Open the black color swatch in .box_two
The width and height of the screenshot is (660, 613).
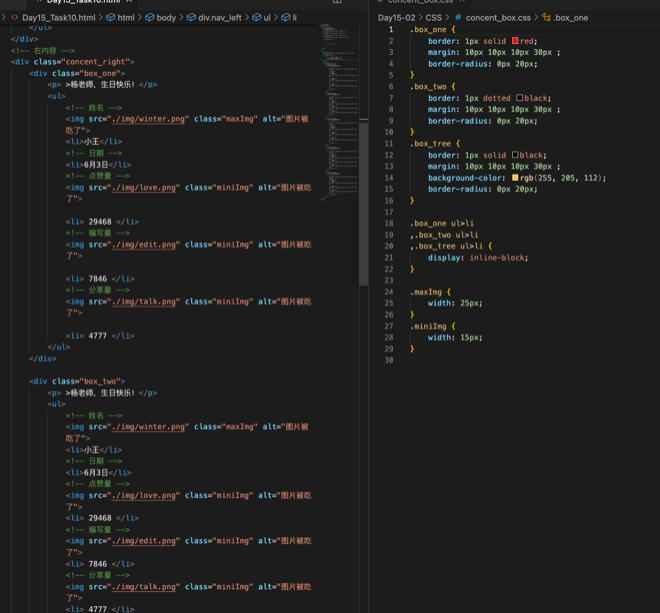click(x=520, y=98)
